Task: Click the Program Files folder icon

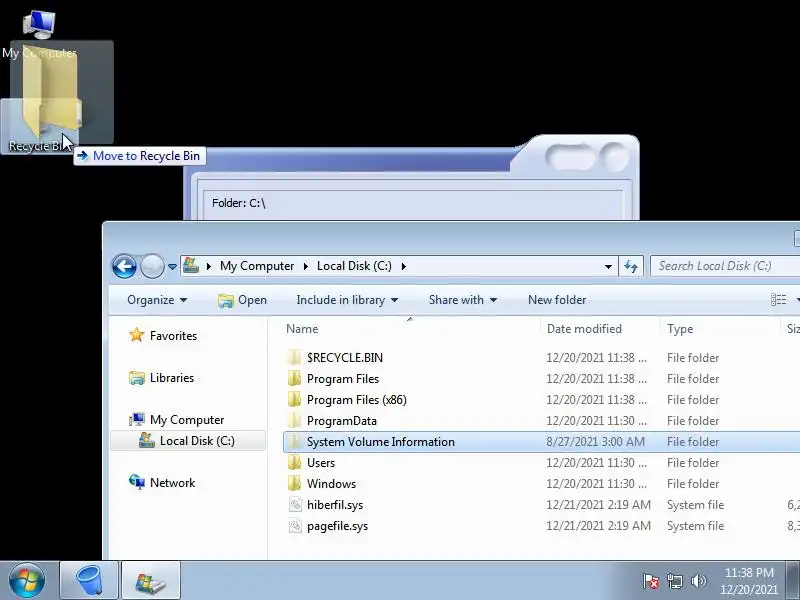Action: (x=294, y=379)
